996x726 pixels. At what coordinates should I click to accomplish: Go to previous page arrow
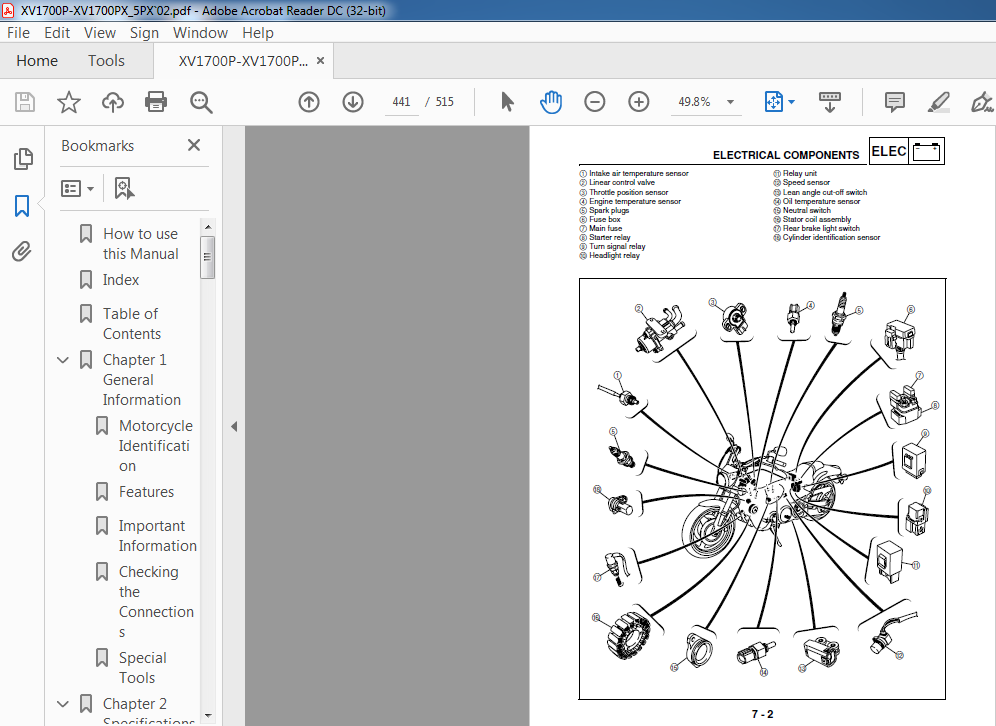[309, 102]
